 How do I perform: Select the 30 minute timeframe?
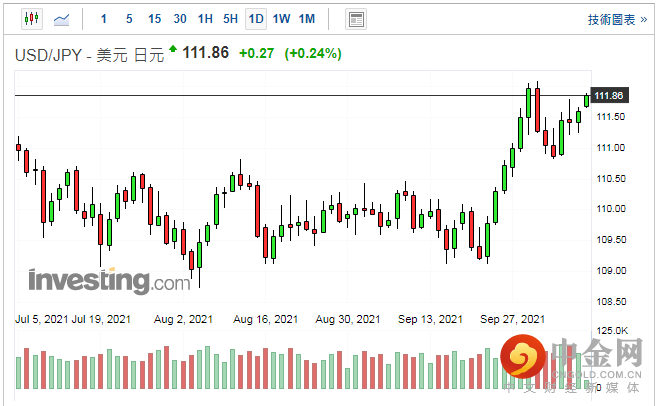tap(180, 19)
